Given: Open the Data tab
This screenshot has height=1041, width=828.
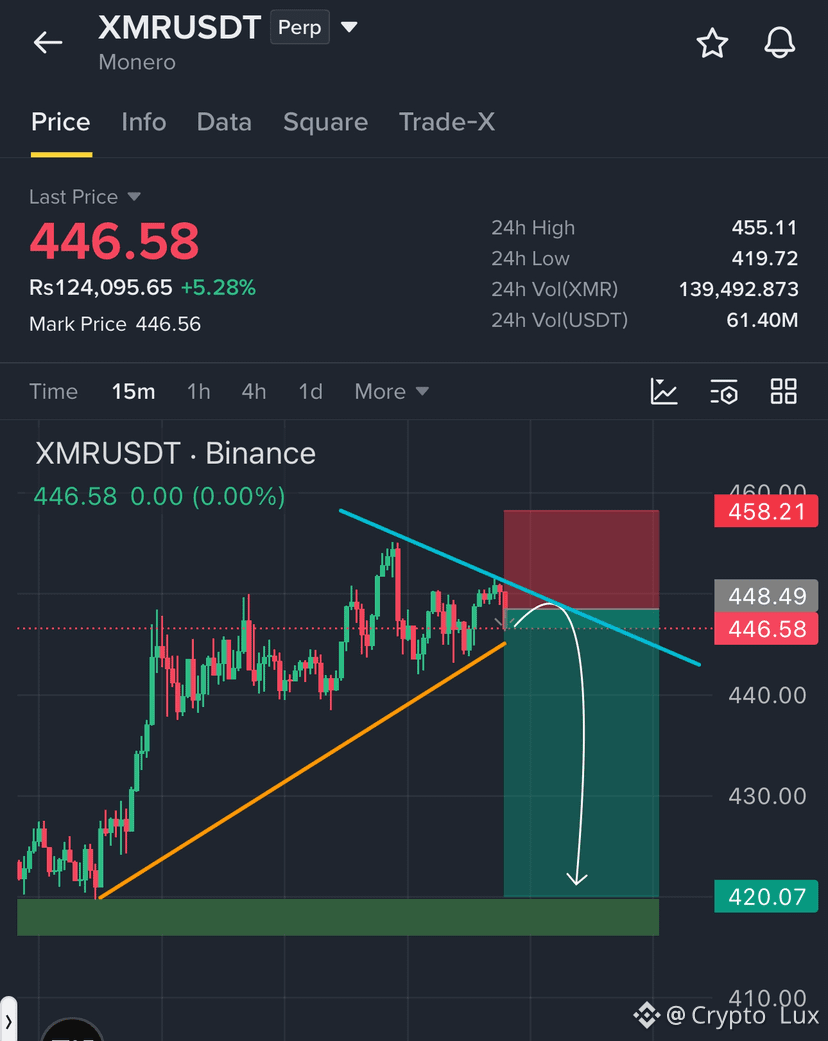Looking at the screenshot, I should tap(224, 122).
